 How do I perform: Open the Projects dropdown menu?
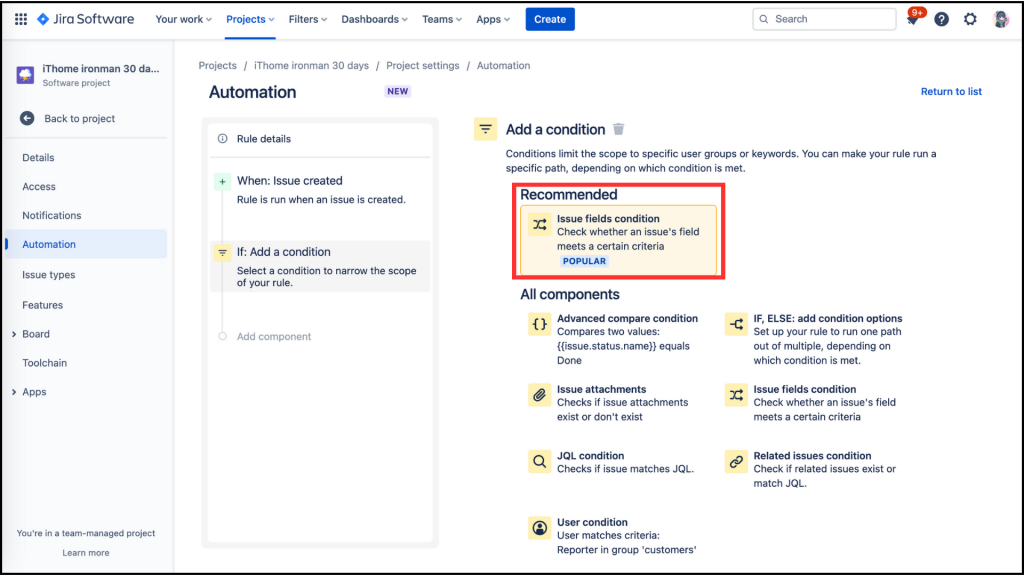point(250,20)
